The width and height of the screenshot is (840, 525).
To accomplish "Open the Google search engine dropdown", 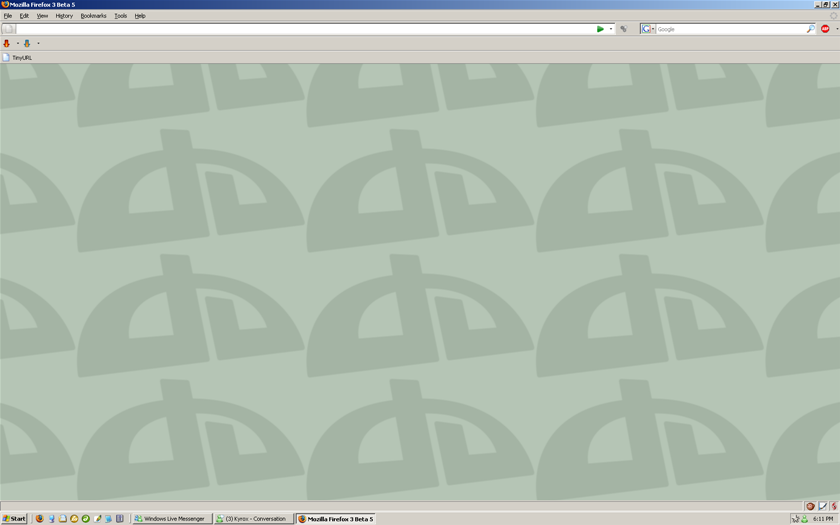I will (648, 29).
